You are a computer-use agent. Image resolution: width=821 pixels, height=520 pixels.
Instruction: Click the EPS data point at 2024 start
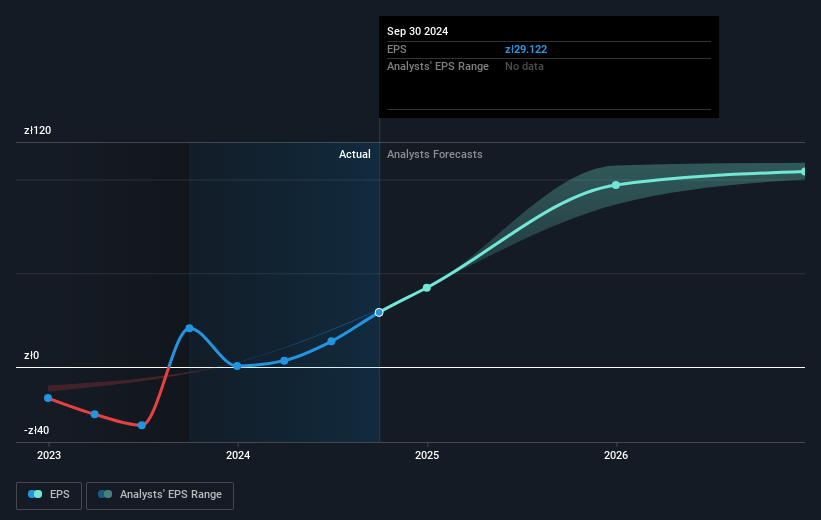coord(237,366)
